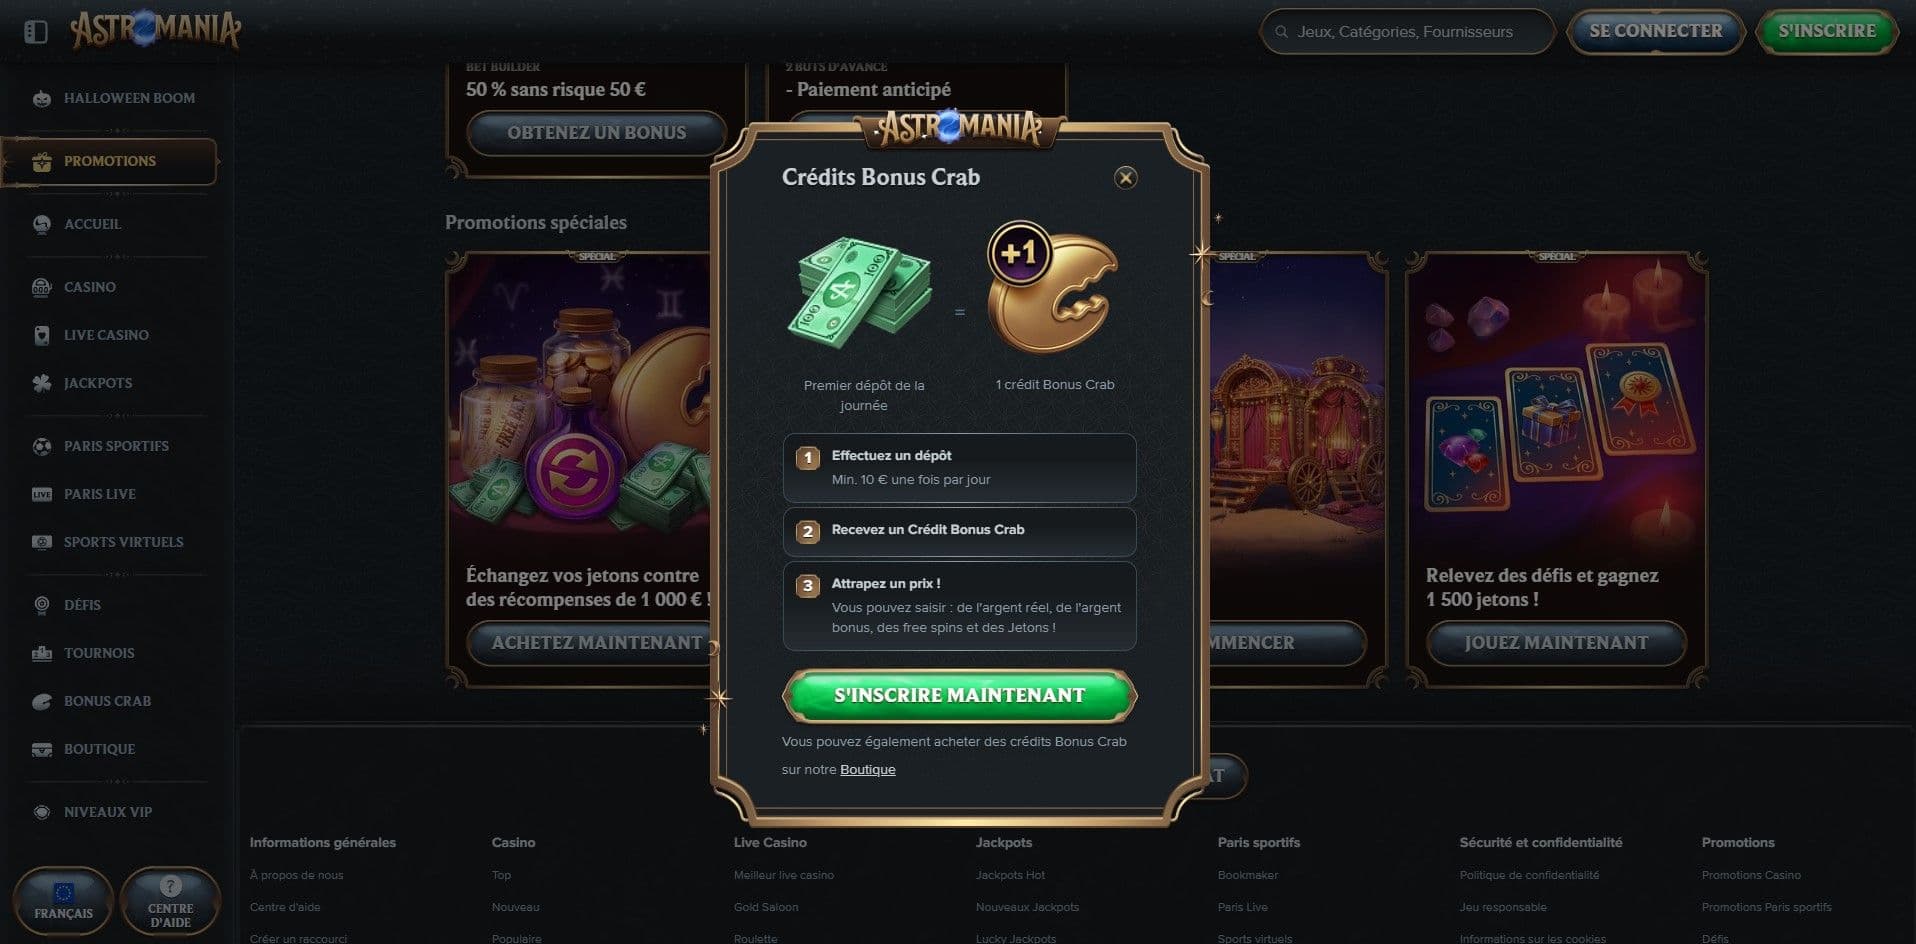
Task: Click Jouez maintenant on the défis card
Action: point(1556,643)
